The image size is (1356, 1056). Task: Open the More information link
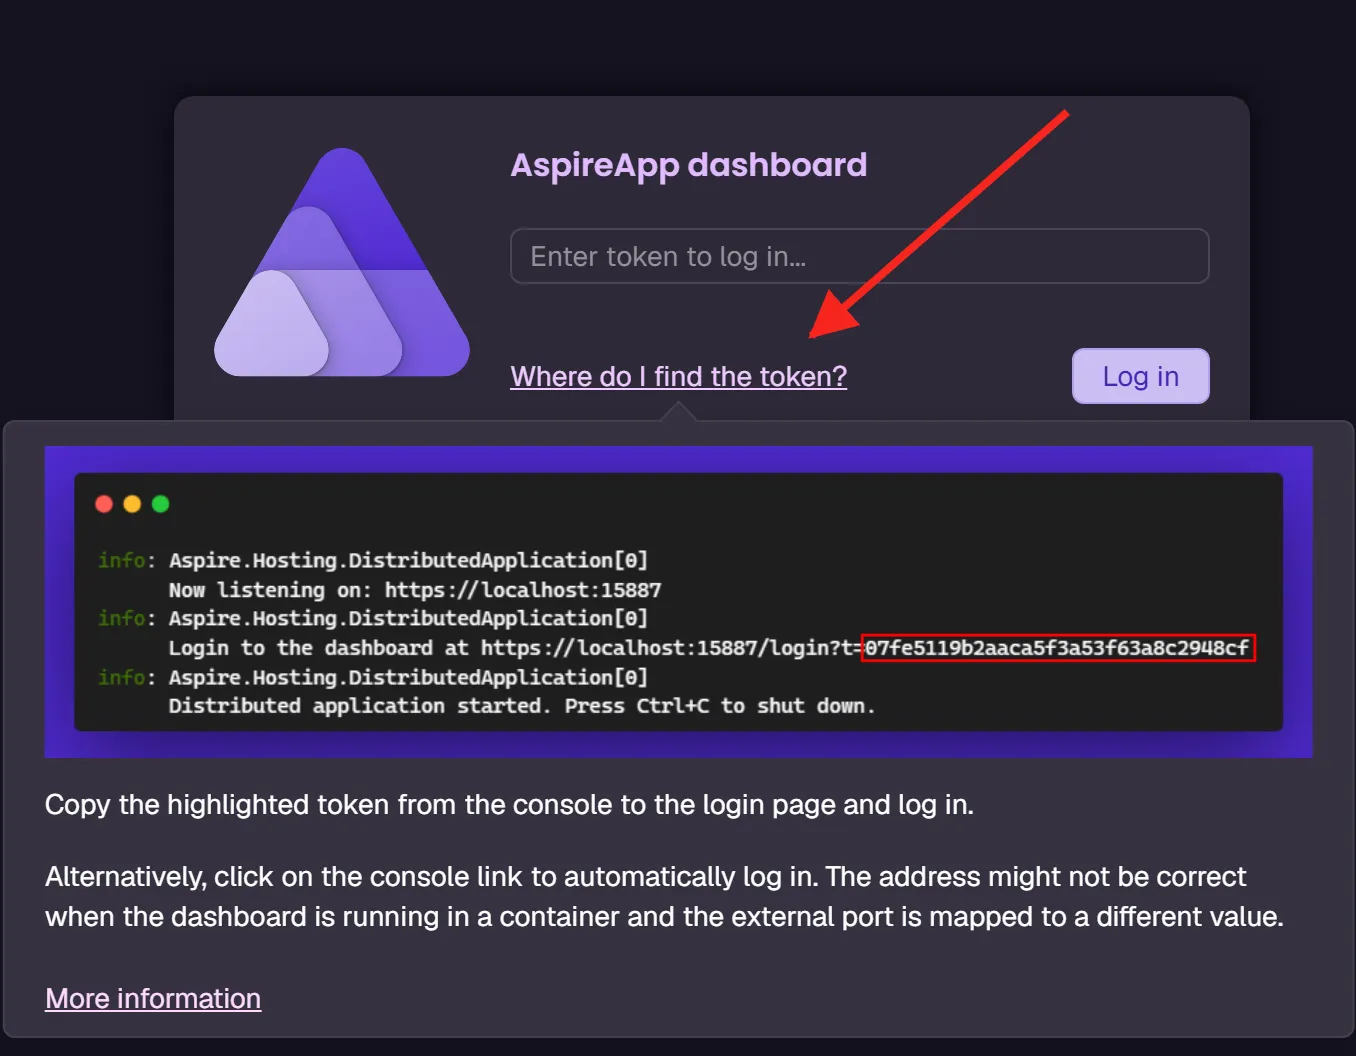click(x=153, y=998)
